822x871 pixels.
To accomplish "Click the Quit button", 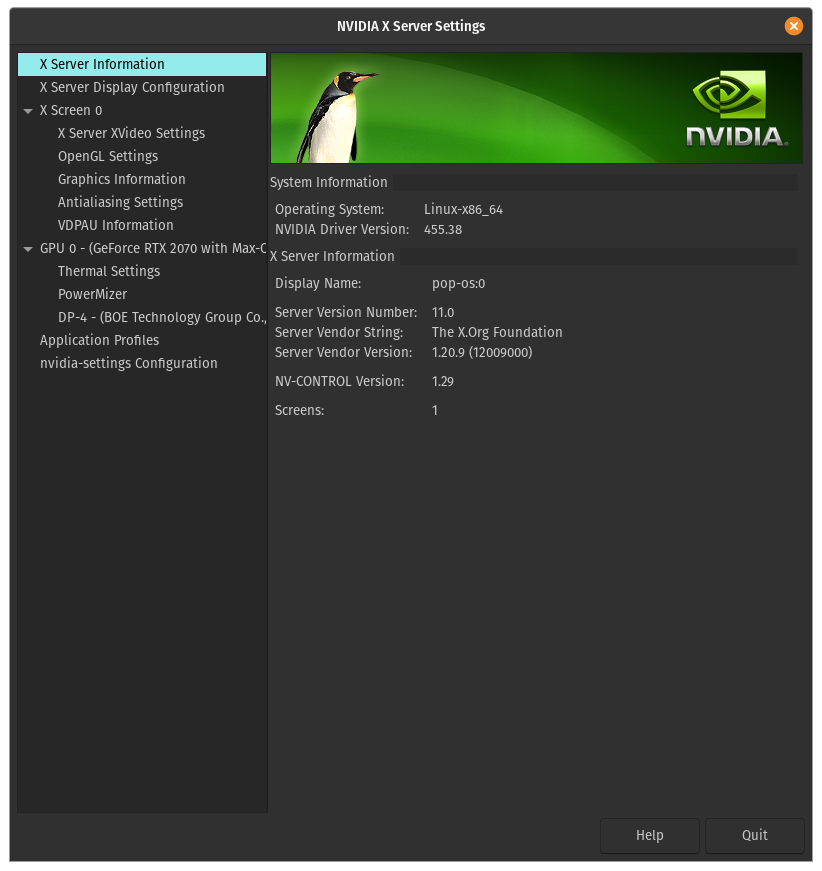I will [754, 835].
